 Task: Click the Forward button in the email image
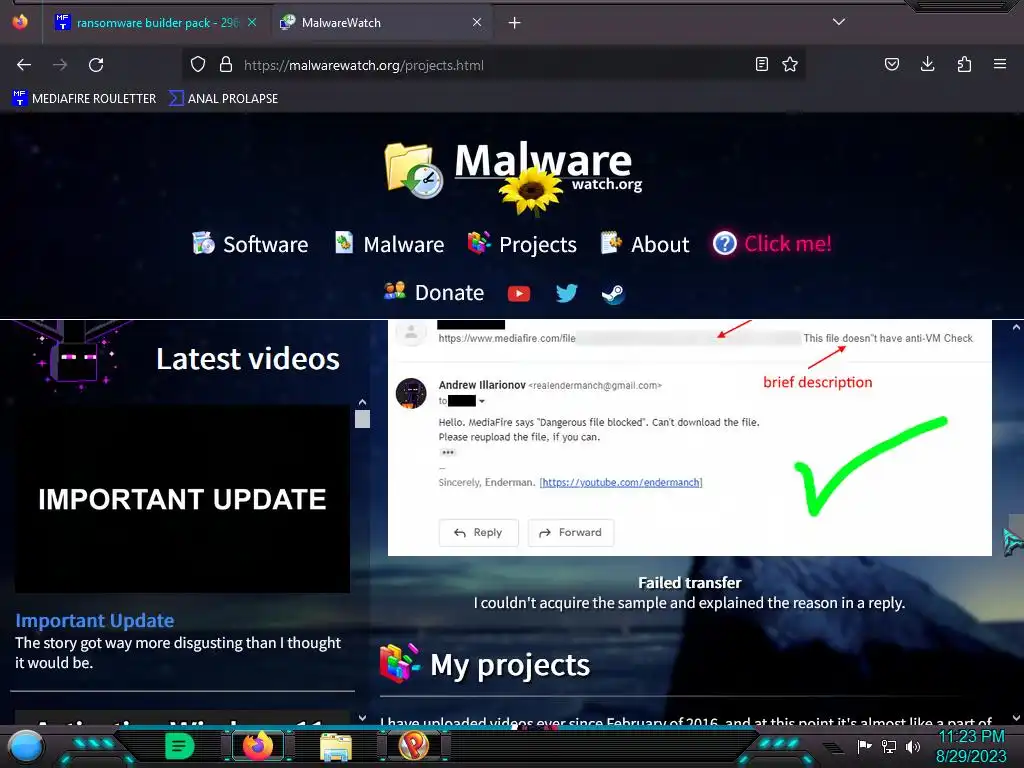[571, 533]
